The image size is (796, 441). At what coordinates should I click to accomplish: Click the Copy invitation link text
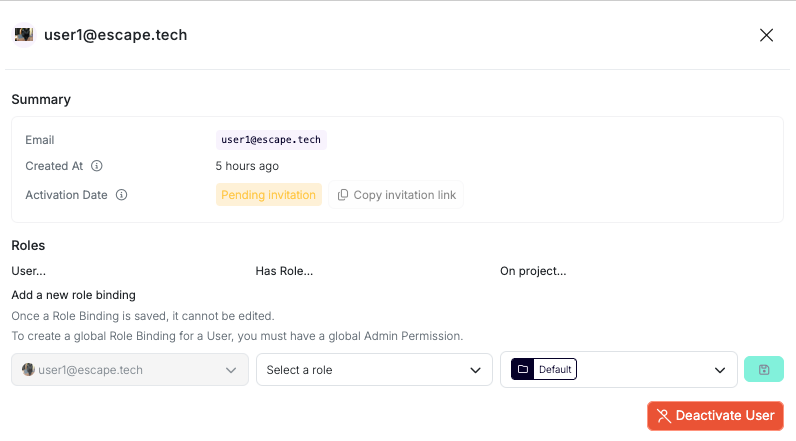point(404,195)
